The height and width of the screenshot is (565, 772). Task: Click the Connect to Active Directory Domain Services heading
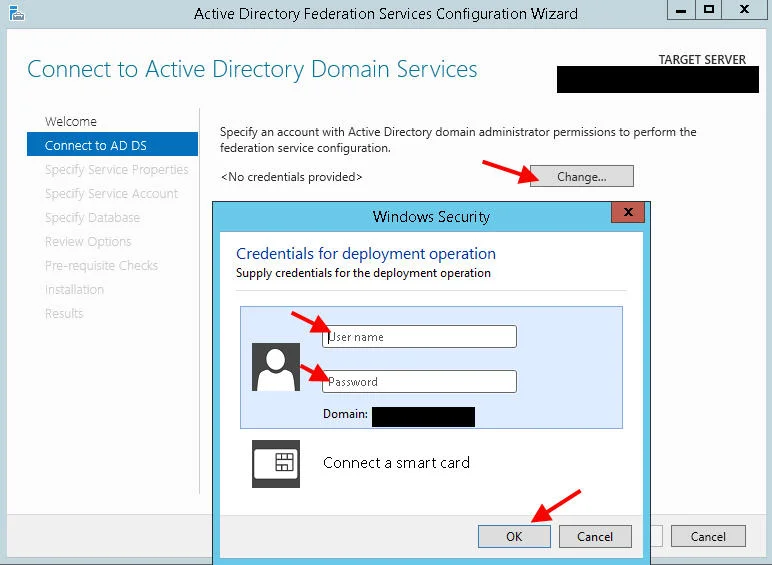[252, 69]
